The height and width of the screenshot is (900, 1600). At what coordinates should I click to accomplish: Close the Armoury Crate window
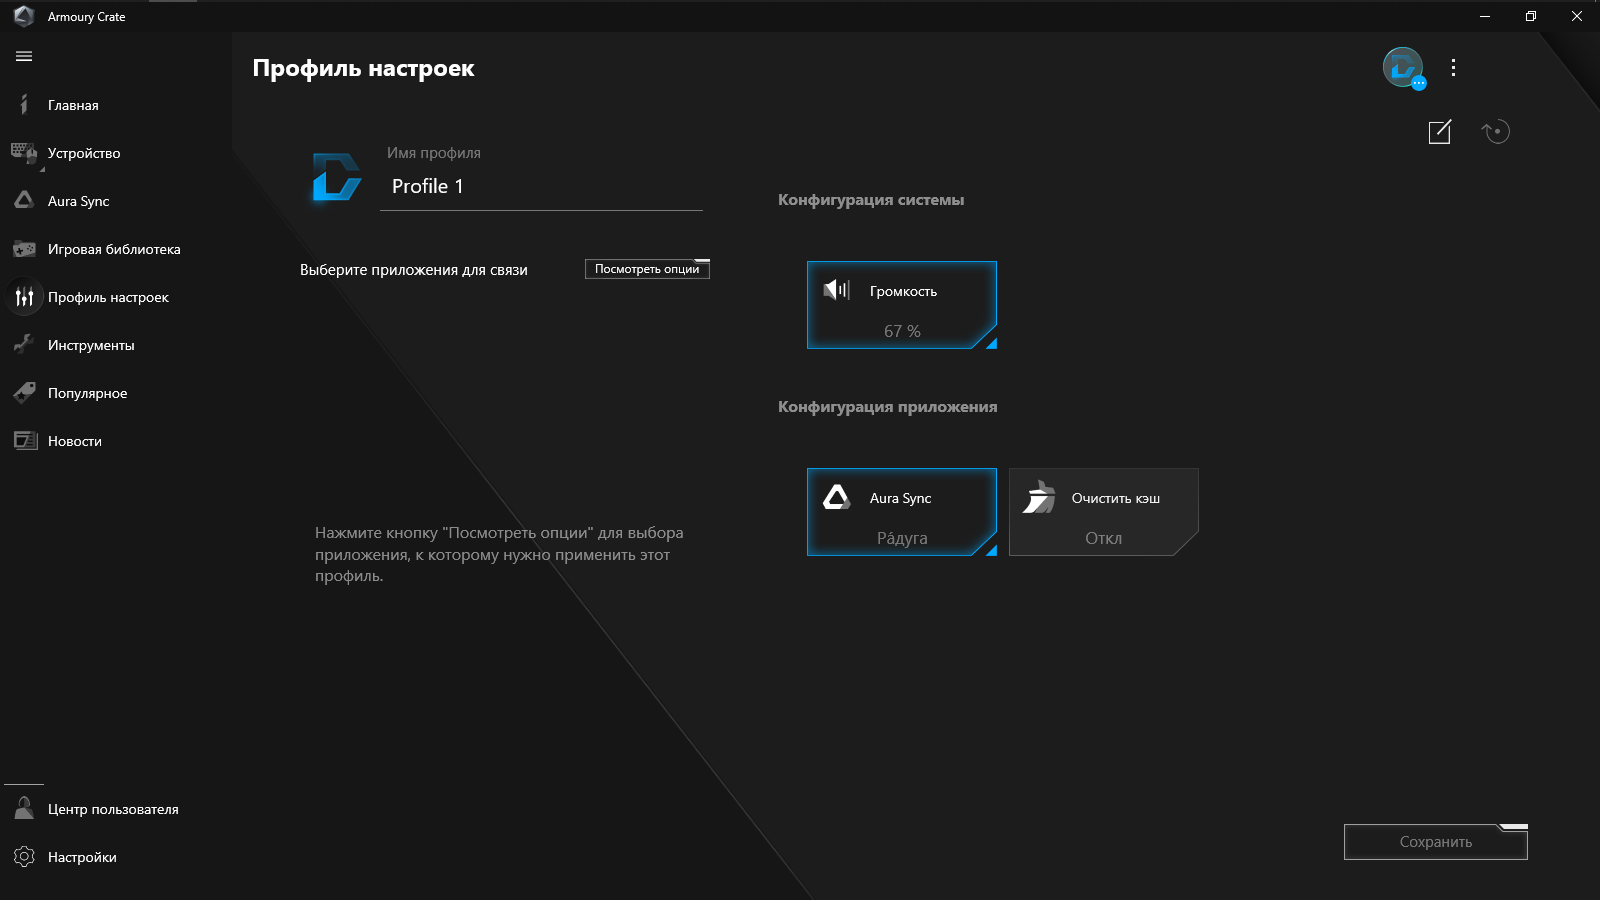(x=1577, y=16)
